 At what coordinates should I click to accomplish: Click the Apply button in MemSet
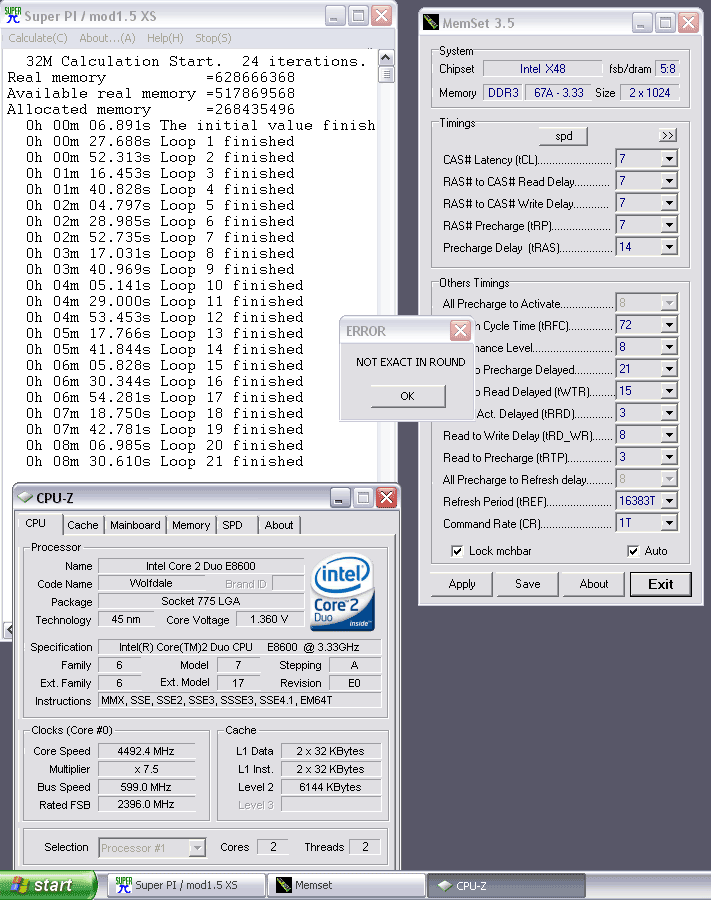point(462,584)
